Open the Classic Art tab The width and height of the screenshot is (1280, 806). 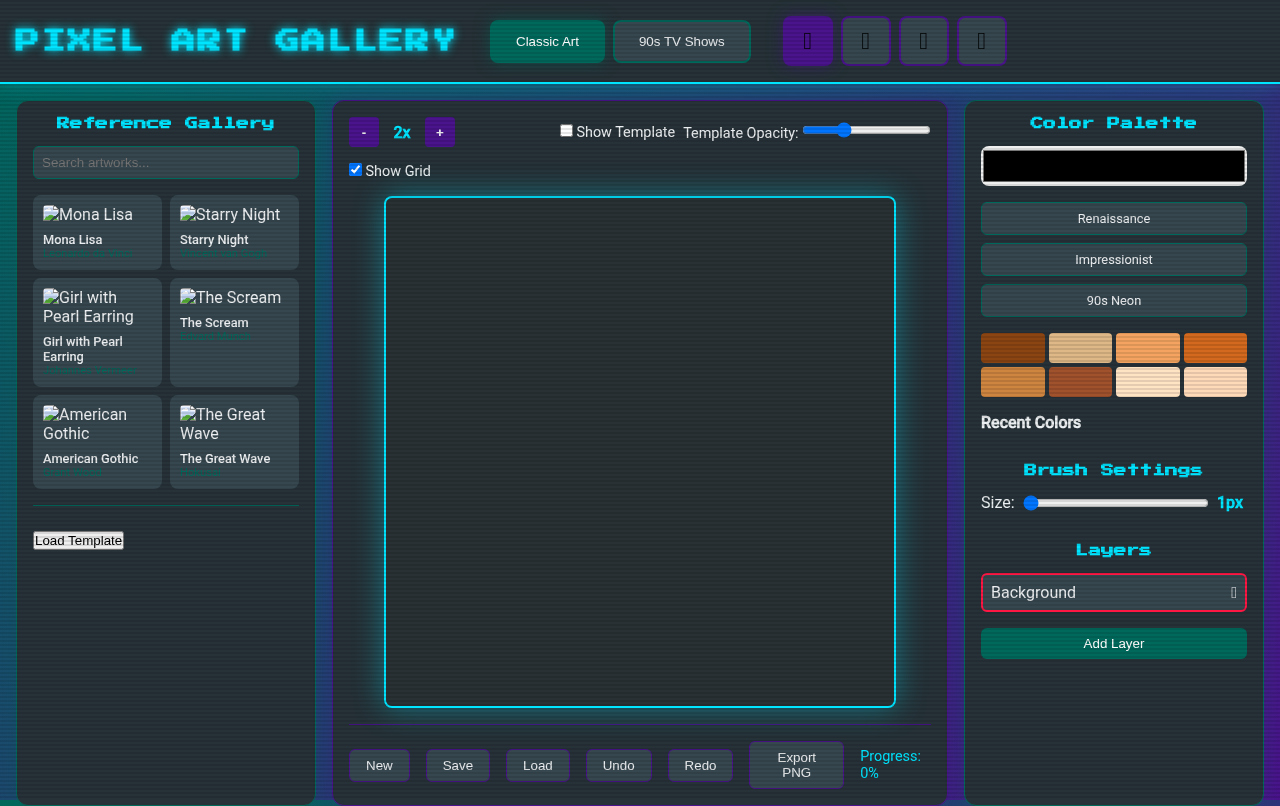pos(547,41)
